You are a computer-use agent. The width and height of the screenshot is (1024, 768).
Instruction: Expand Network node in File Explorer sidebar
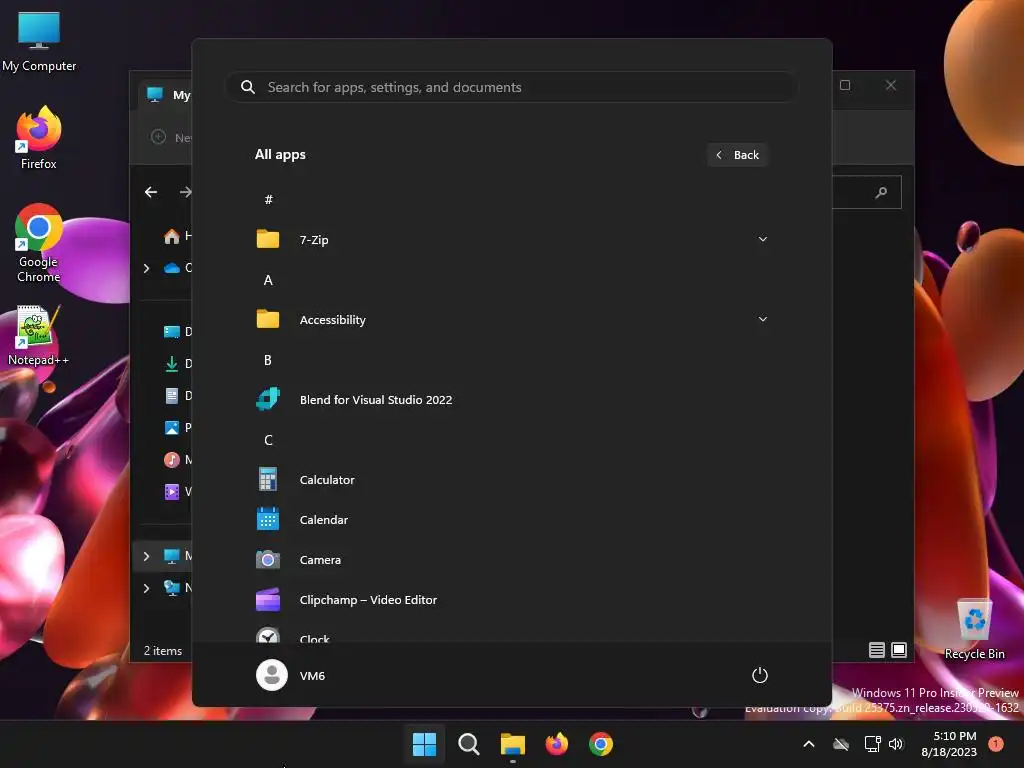146,588
